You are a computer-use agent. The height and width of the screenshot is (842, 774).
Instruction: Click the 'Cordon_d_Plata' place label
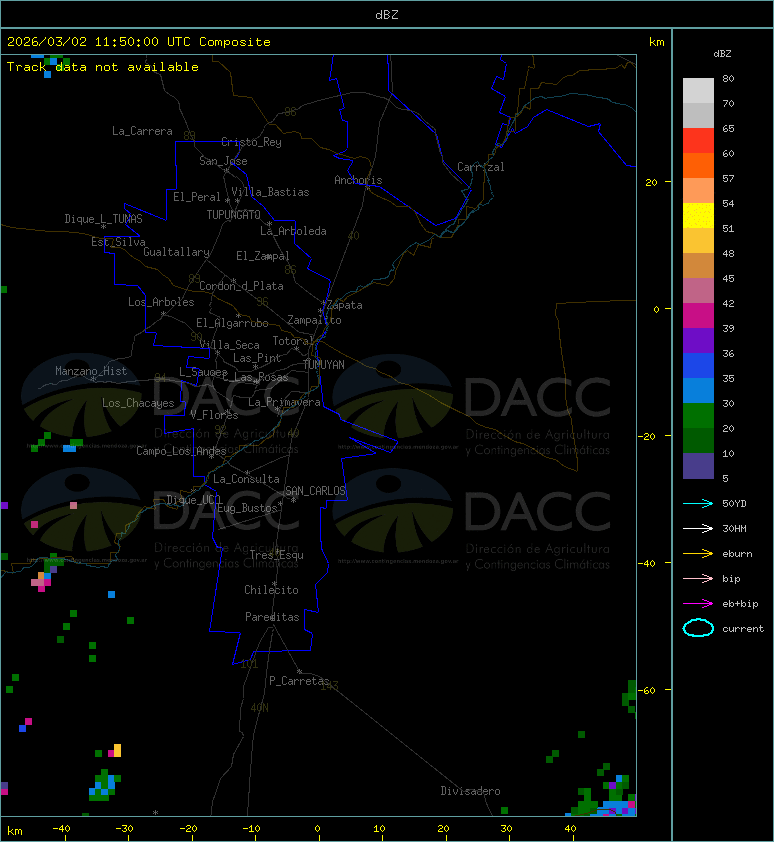[241, 286]
